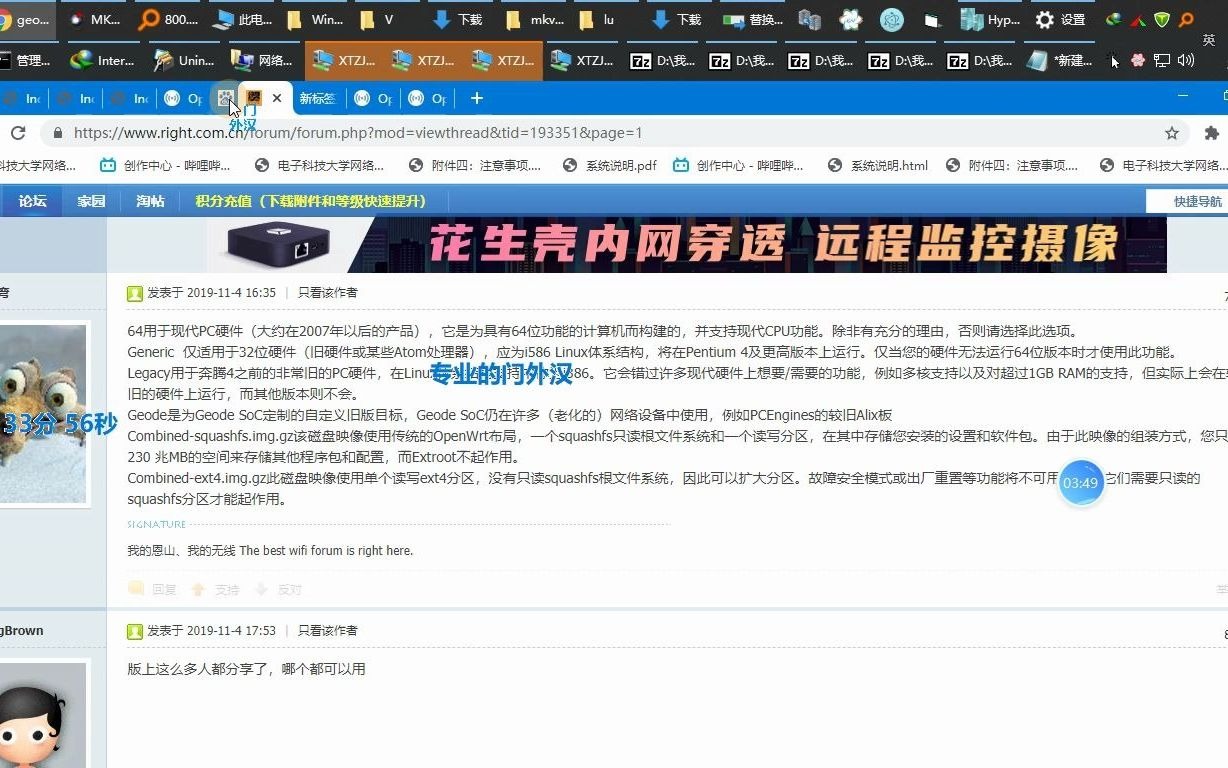Open the Hyp... Hyper-V taskbar item
This screenshot has width=1228, height=768.
[x=990, y=19]
